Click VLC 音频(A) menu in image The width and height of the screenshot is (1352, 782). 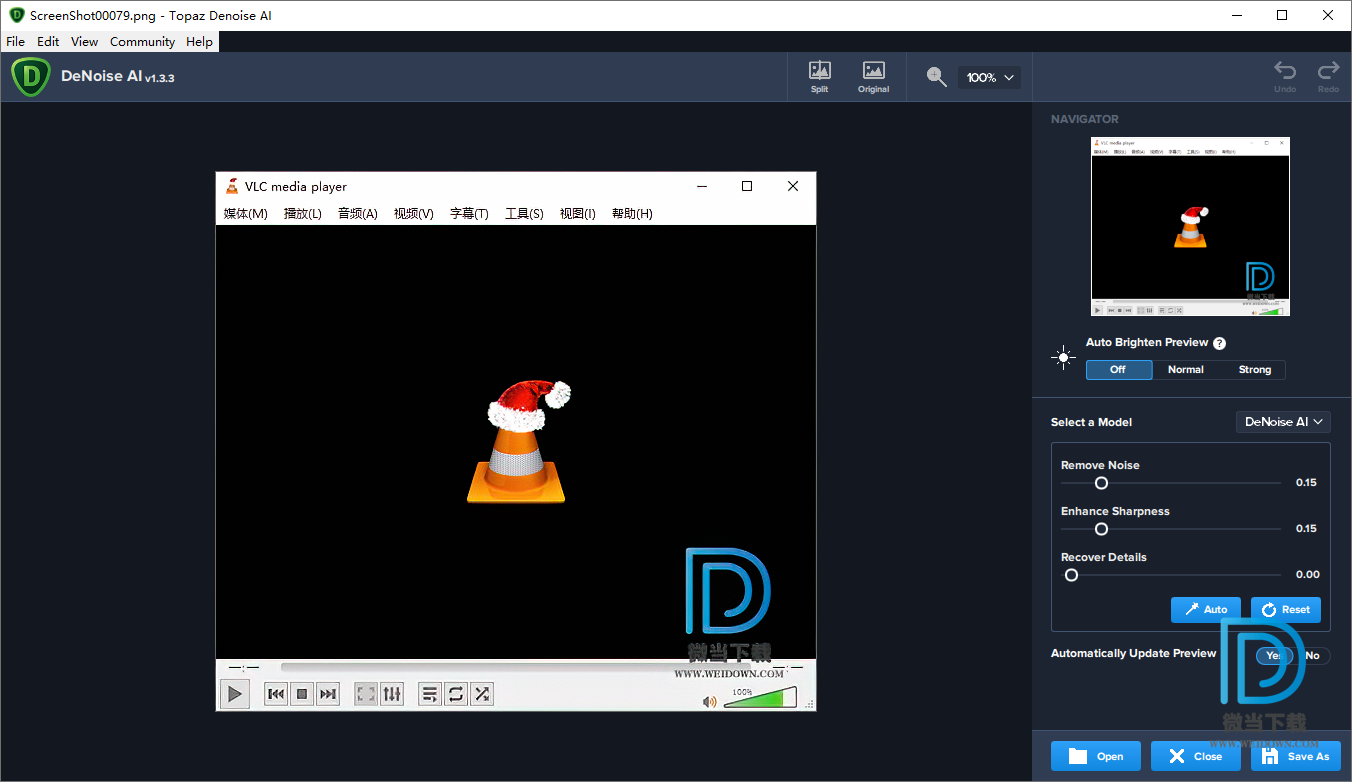358,213
